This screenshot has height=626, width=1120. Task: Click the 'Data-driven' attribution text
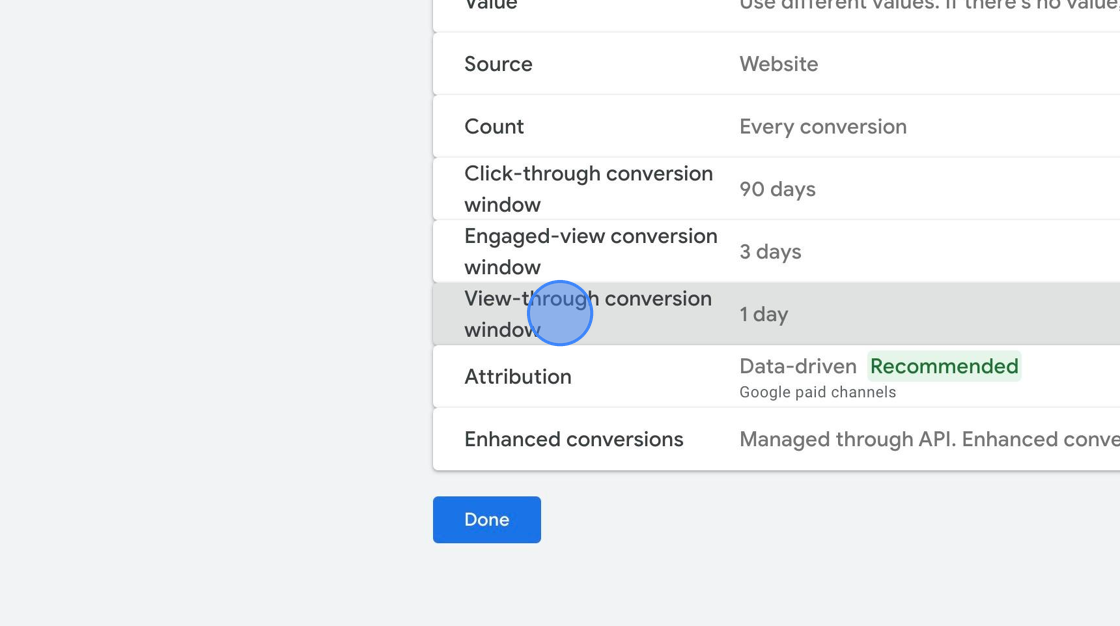click(x=798, y=366)
